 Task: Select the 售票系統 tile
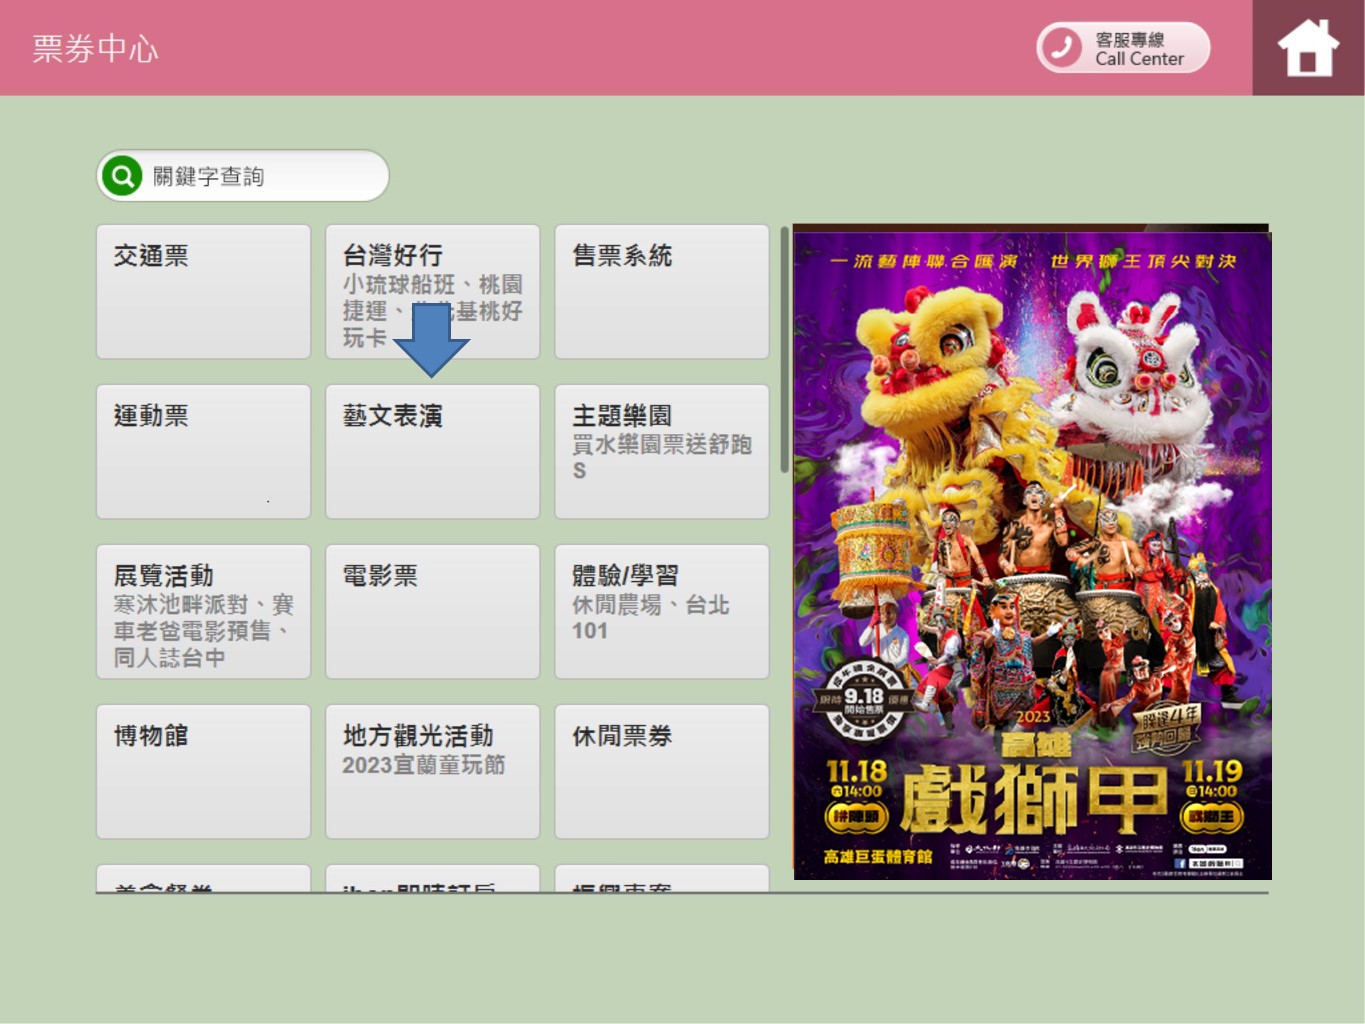tap(662, 292)
